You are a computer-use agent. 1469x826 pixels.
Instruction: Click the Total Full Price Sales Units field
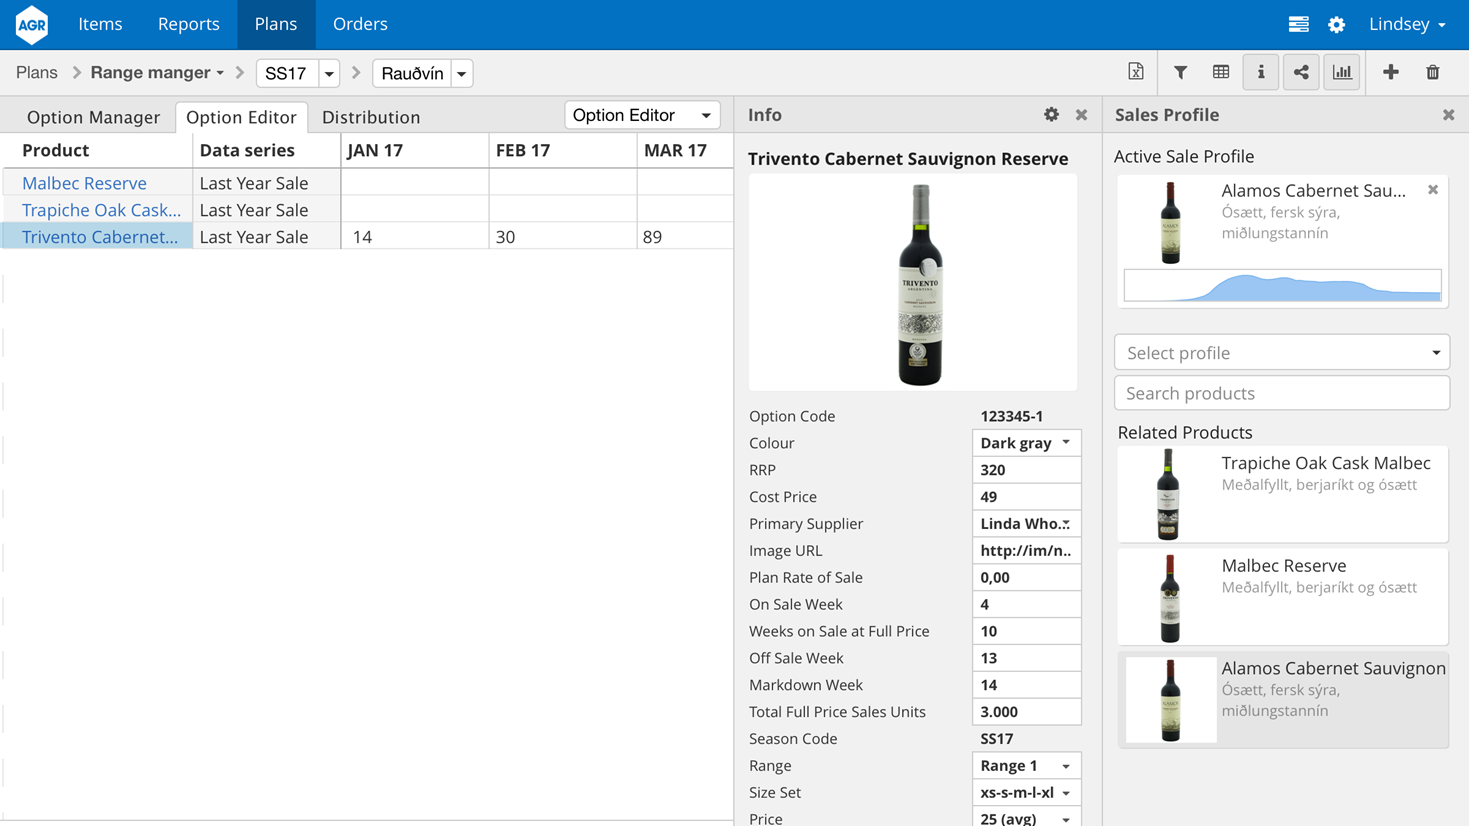point(1026,713)
